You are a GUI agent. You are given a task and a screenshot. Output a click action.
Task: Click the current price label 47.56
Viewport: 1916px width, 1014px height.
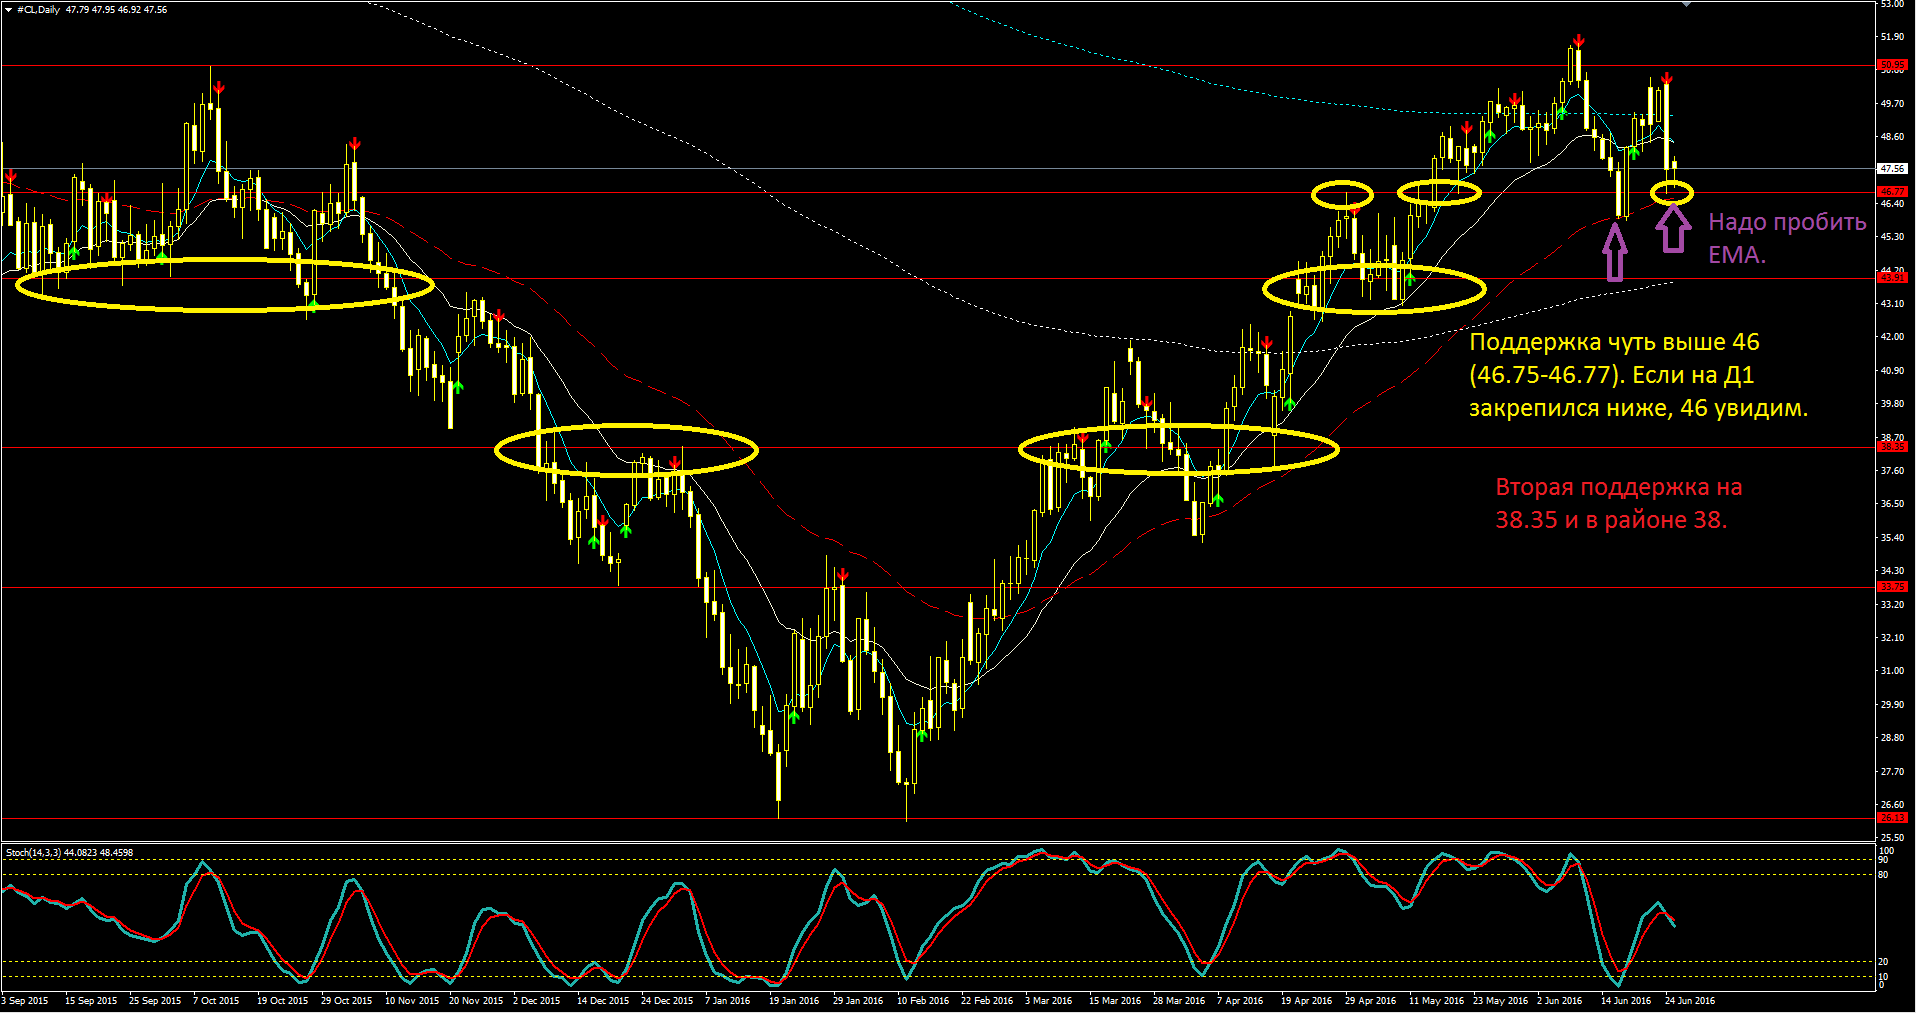1892,169
